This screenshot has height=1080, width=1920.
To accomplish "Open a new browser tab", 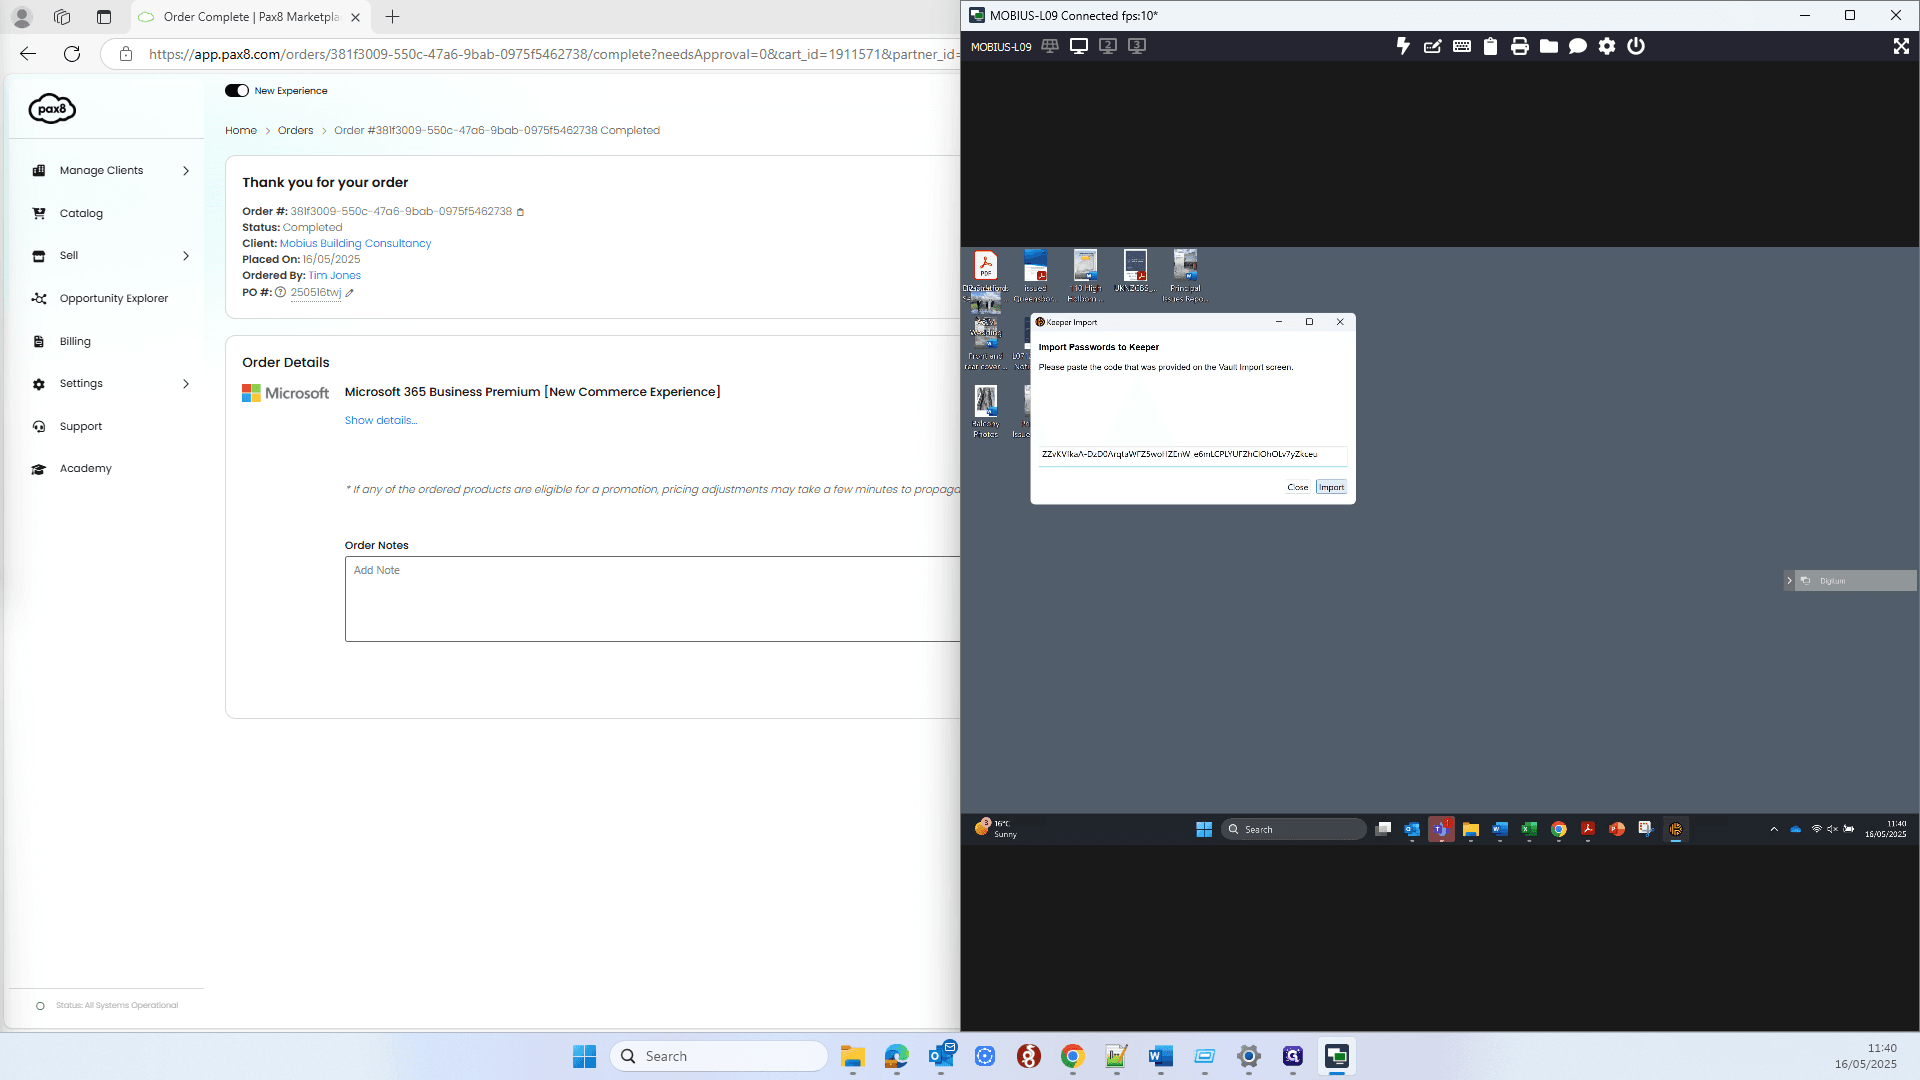I will tap(393, 17).
